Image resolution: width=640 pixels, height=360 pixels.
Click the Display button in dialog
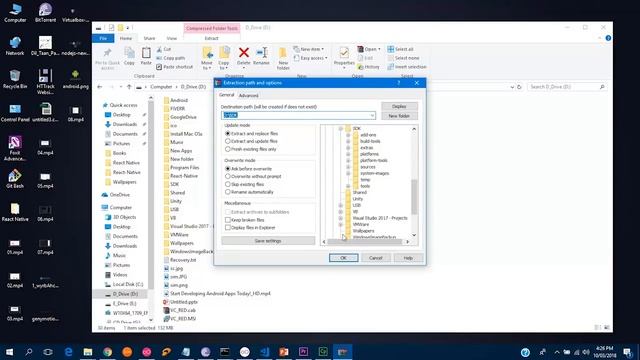point(399,107)
